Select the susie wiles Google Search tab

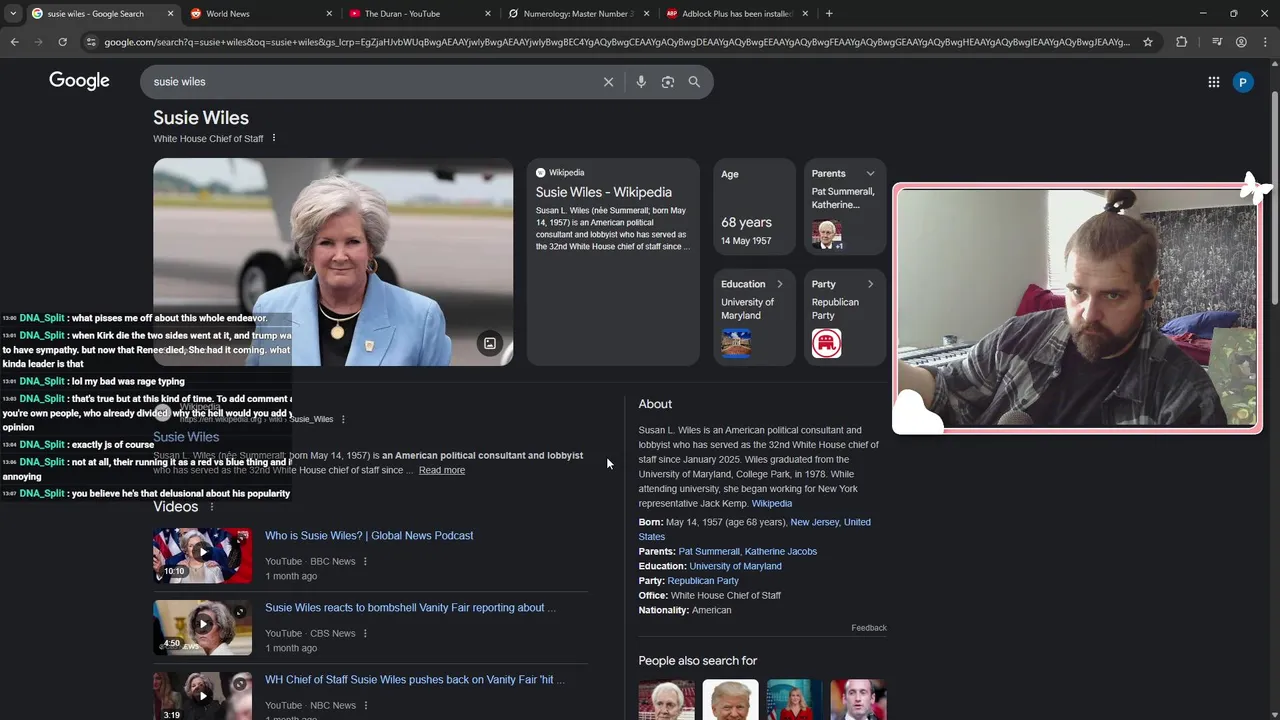click(103, 14)
